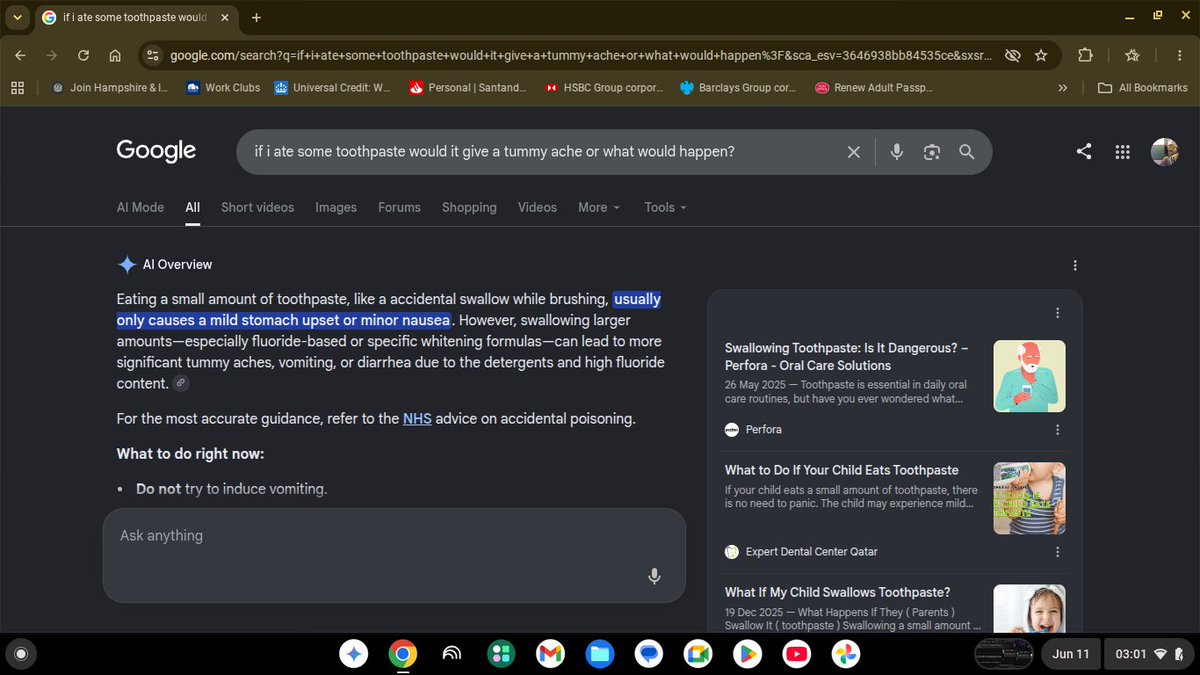Open YouTube from the shelf
This screenshot has height=675, width=1200.
coord(796,654)
